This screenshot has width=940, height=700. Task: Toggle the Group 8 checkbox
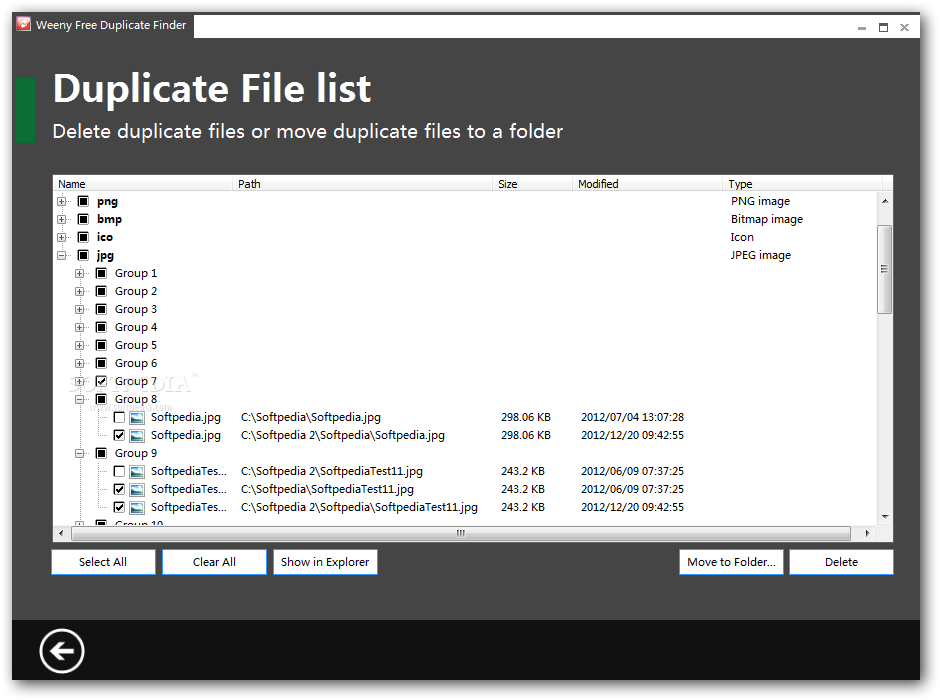tap(101, 399)
